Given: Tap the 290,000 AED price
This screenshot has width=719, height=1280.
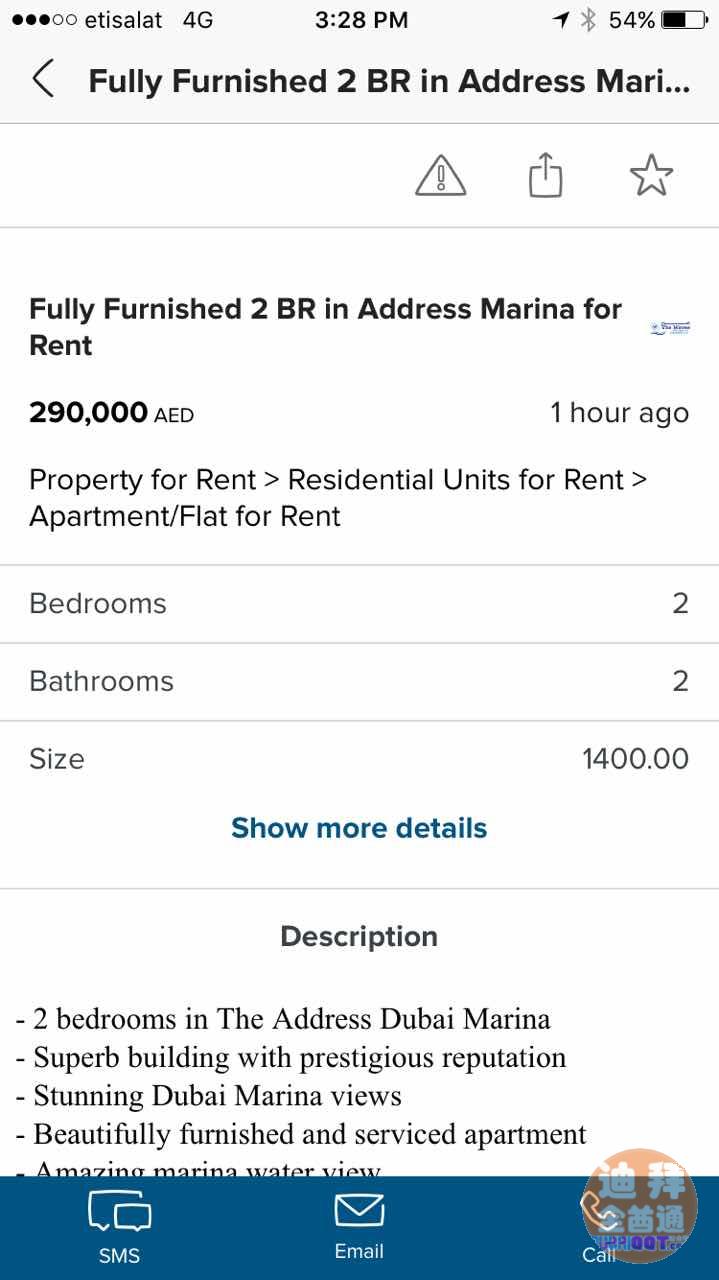Looking at the screenshot, I should [111, 413].
